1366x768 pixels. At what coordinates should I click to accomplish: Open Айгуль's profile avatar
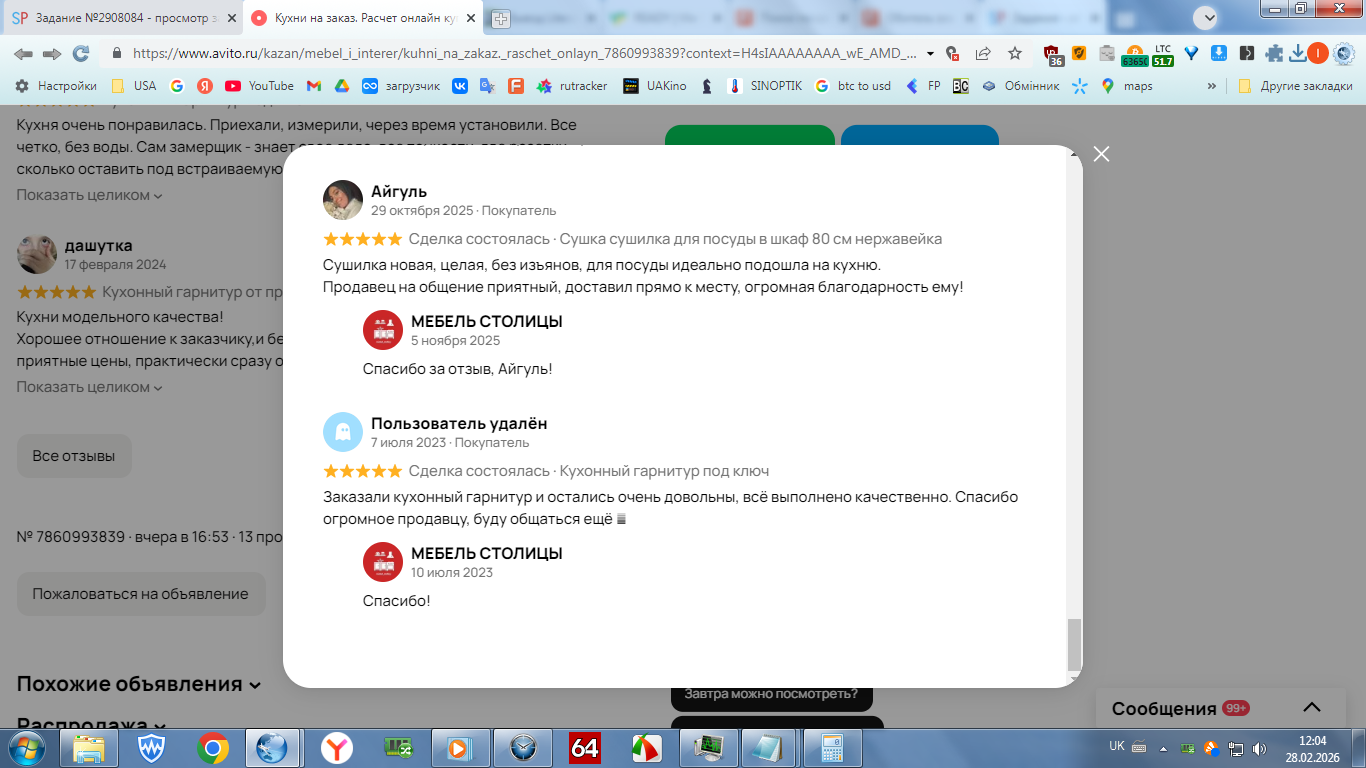click(x=342, y=200)
